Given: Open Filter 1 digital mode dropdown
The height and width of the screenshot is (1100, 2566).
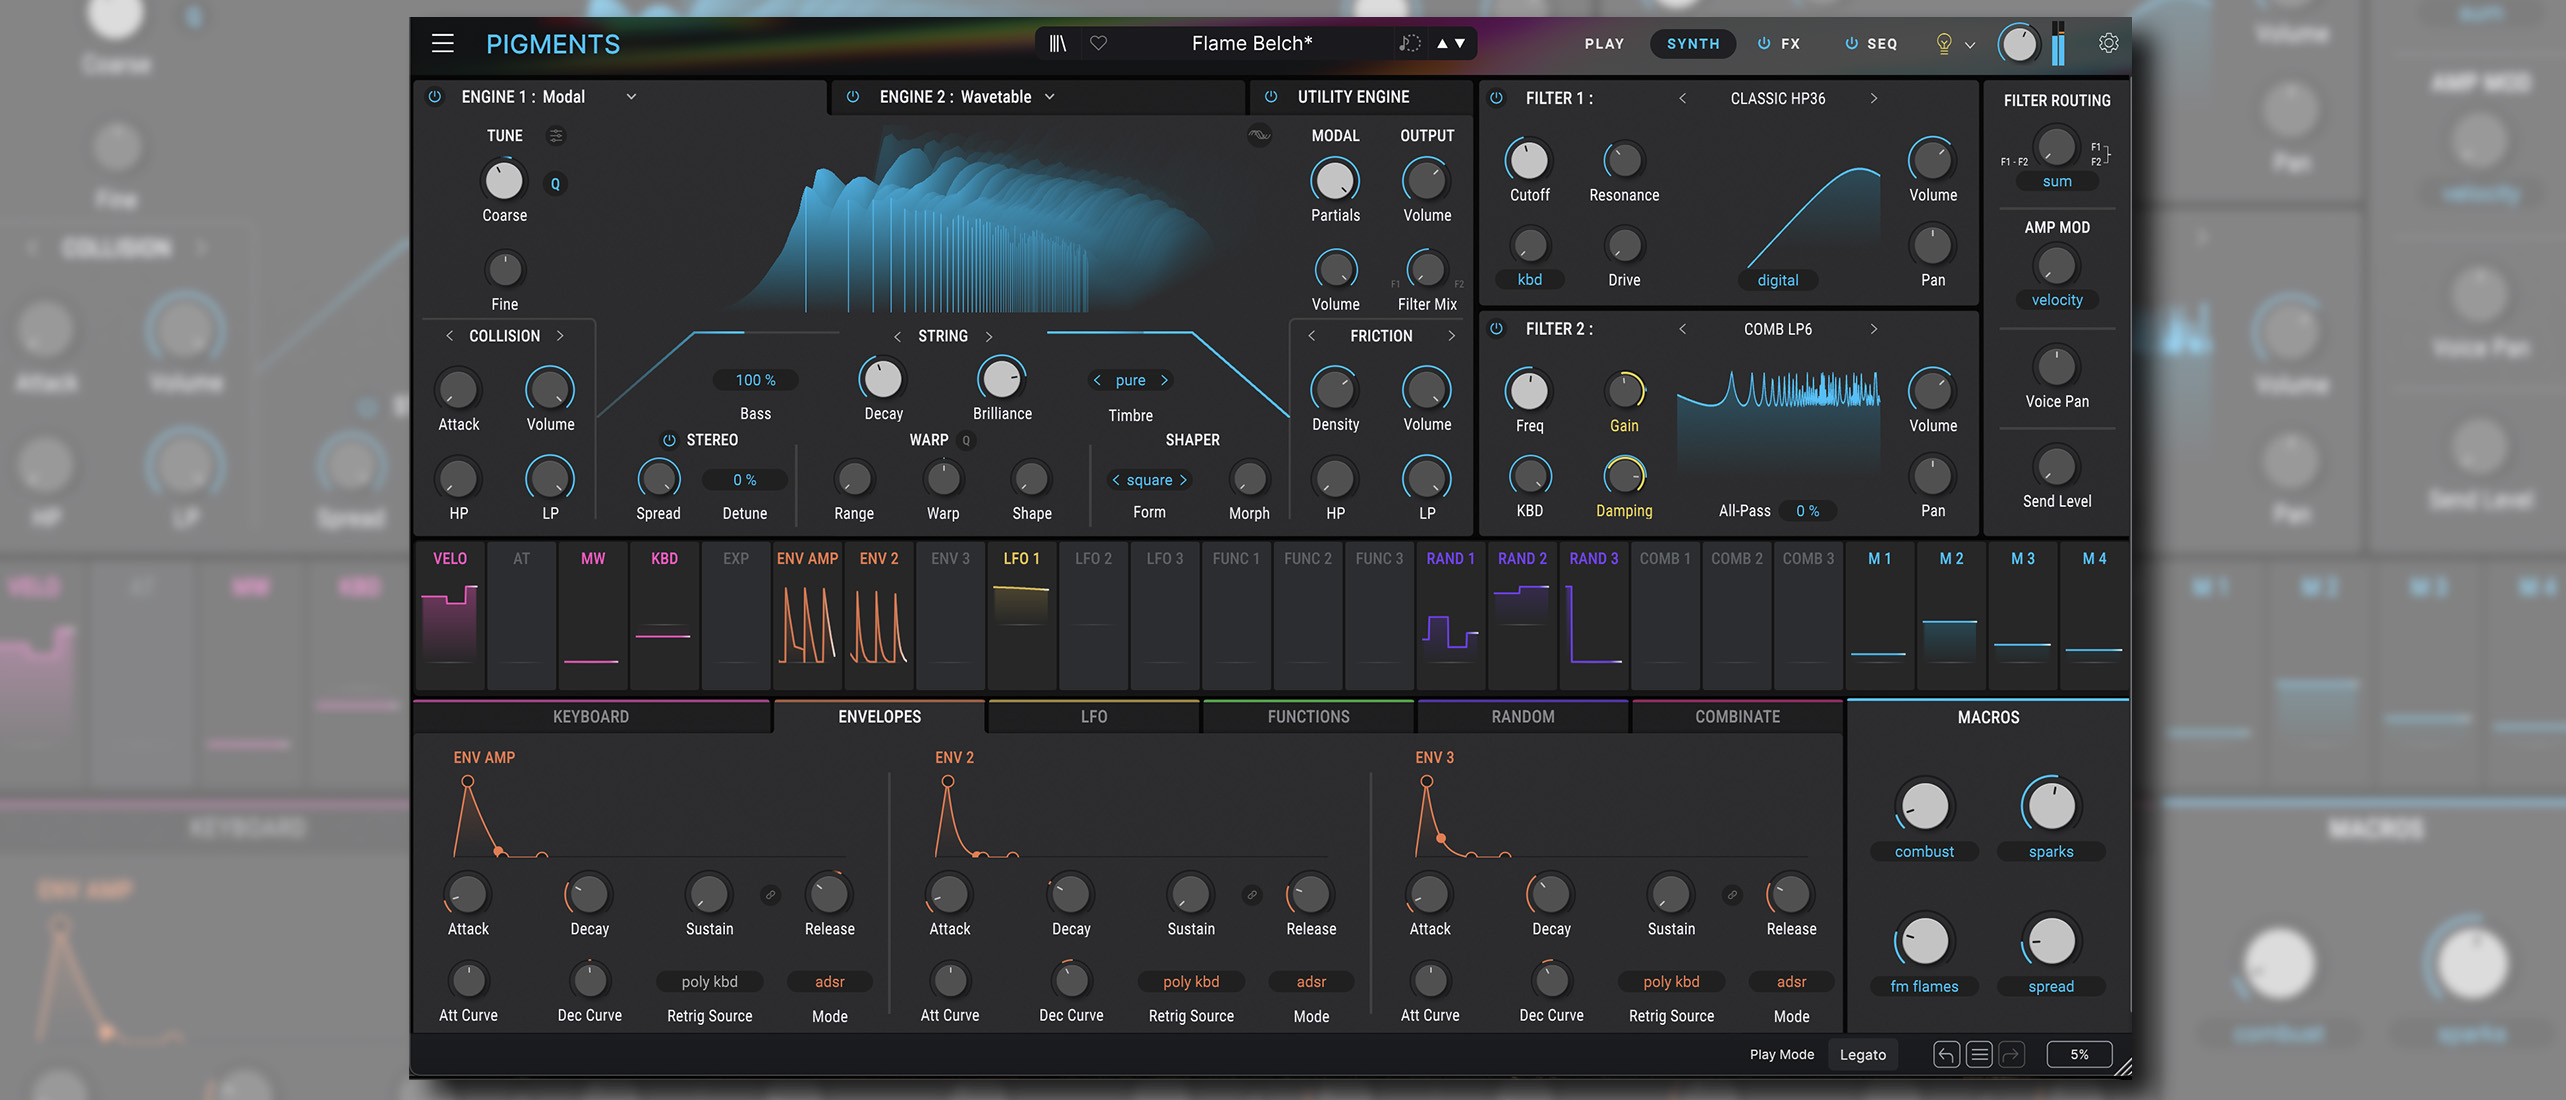Looking at the screenshot, I should [x=1778, y=280].
